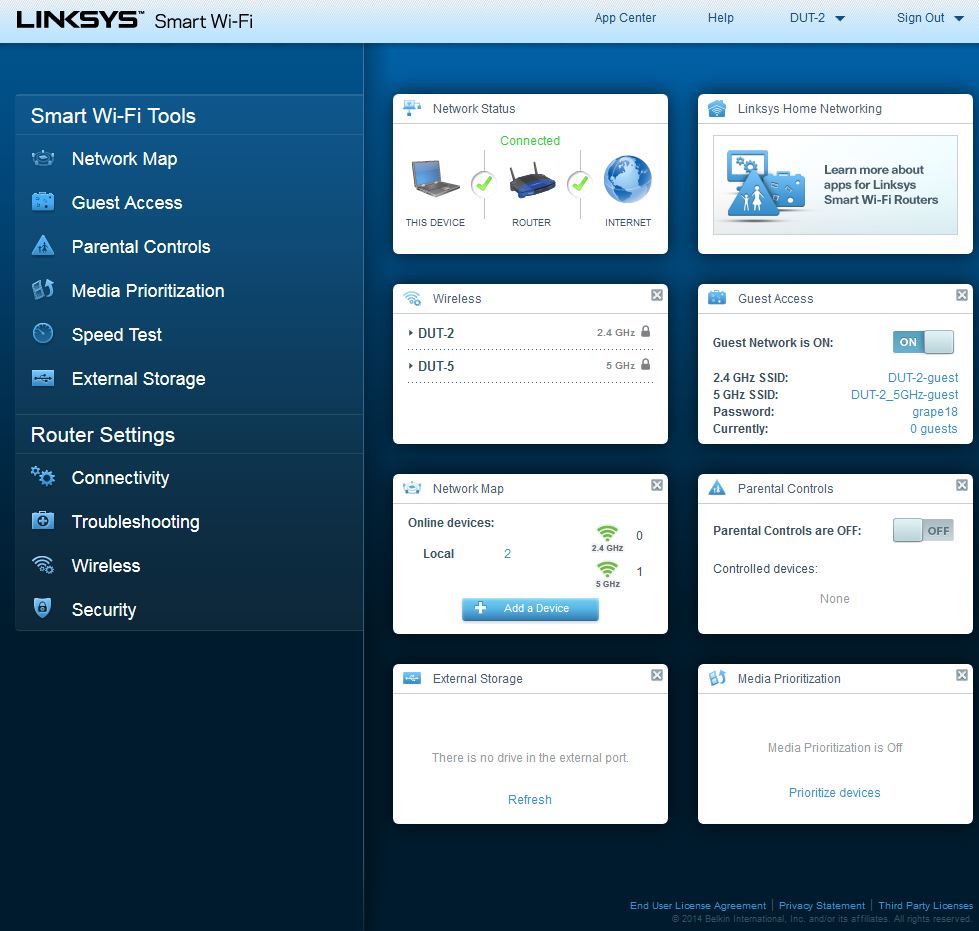Click the Wireless settings icon in sidebar
Viewport: 979px width, 931px height.
[43, 564]
